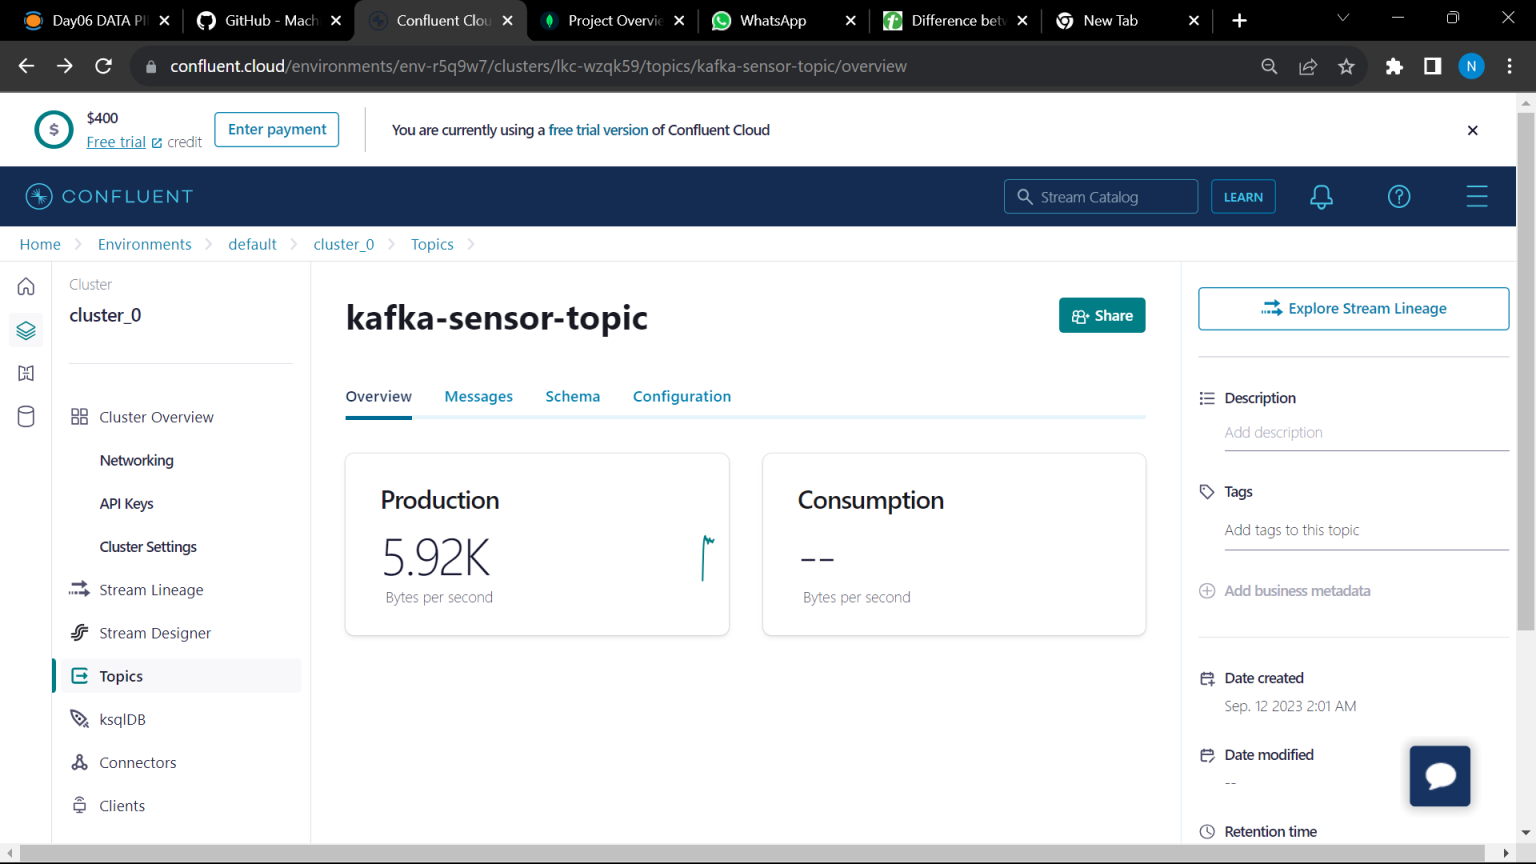Open the database cylinder icon in left rail
Image resolution: width=1536 pixels, height=864 pixels.
coord(25,417)
